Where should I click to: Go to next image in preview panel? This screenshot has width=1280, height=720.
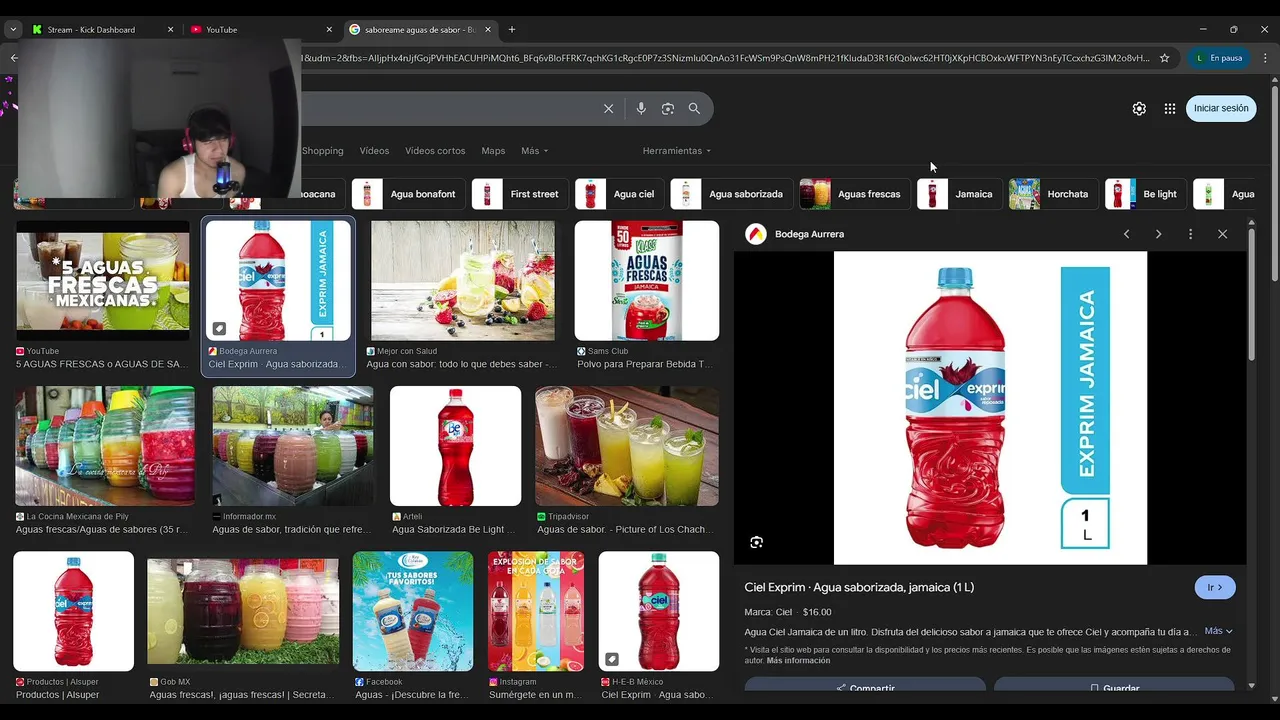click(x=1158, y=234)
